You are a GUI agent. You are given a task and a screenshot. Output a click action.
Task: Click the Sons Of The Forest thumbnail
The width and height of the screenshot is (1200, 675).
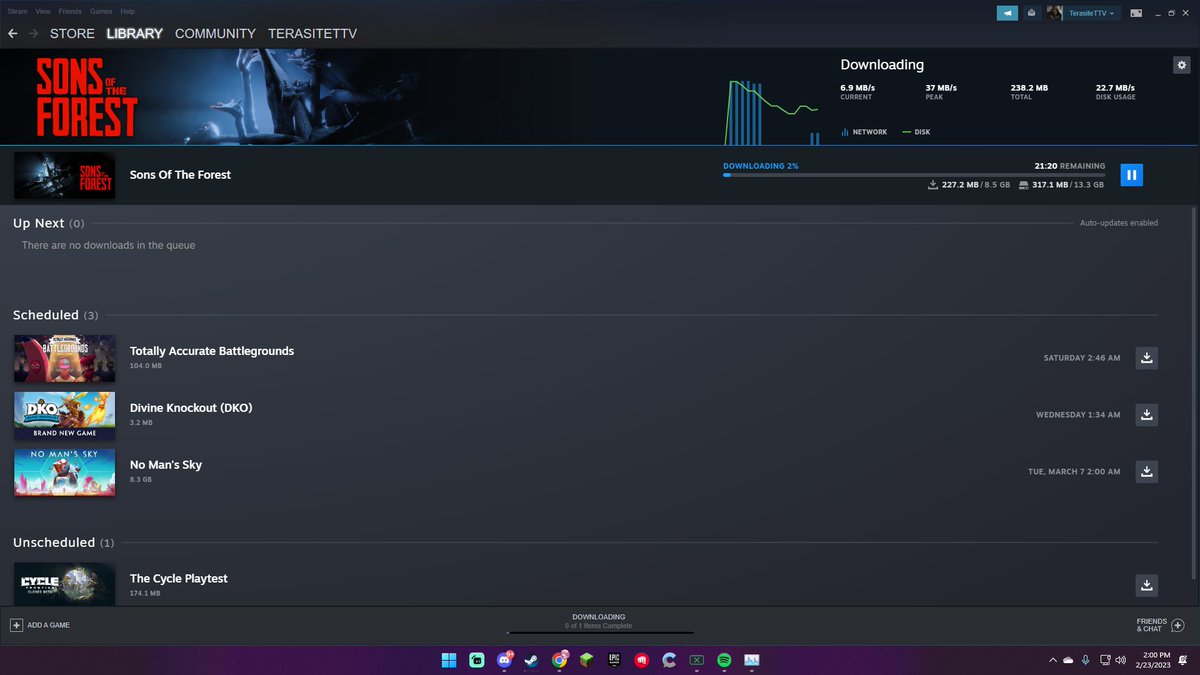click(64, 175)
